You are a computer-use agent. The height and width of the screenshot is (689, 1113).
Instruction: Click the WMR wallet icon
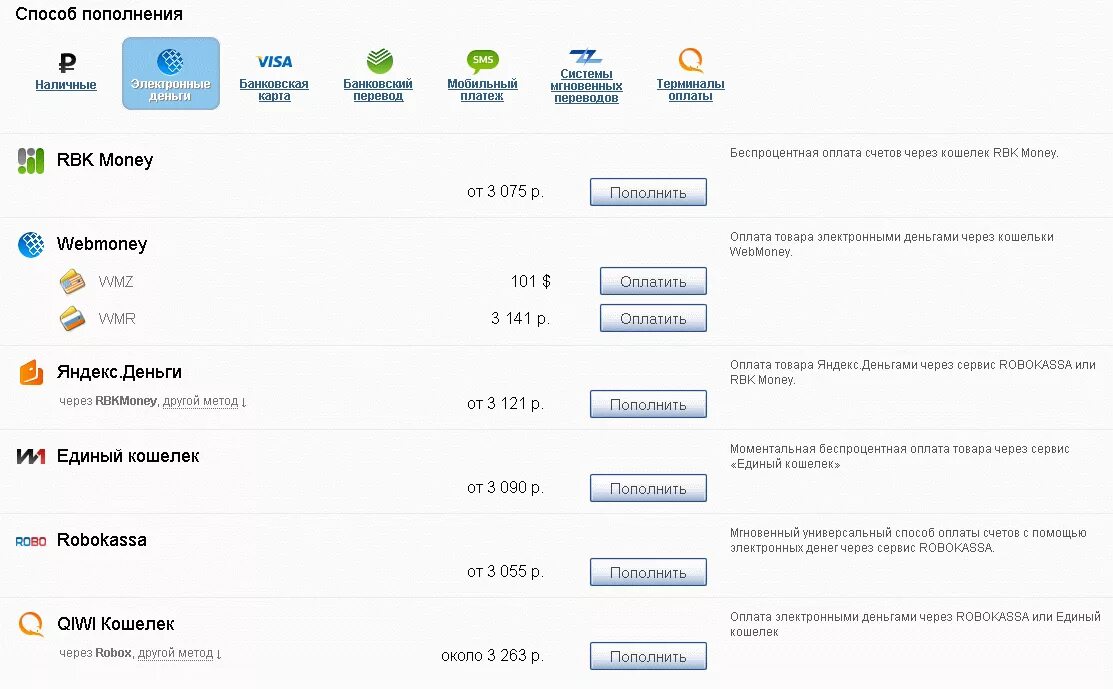72,319
